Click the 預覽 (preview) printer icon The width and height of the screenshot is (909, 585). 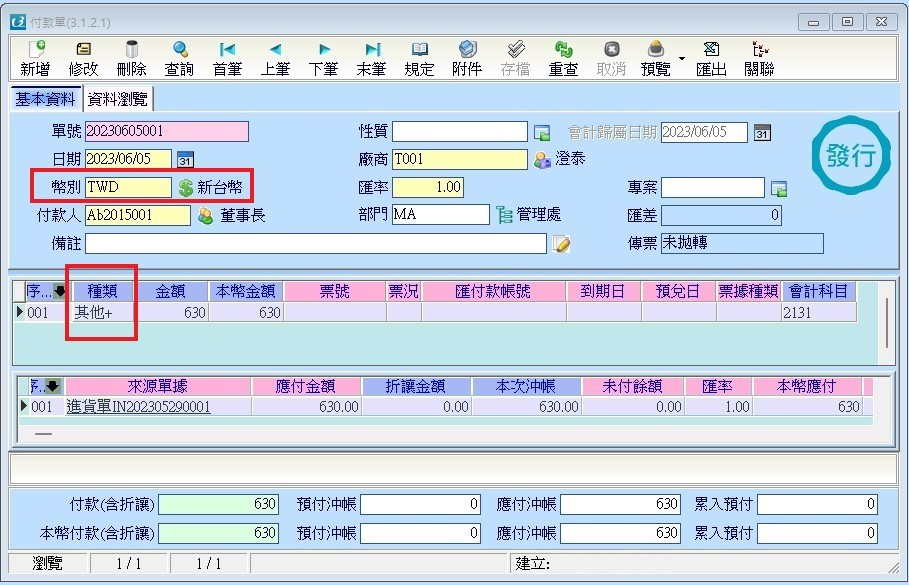[x=656, y=59]
